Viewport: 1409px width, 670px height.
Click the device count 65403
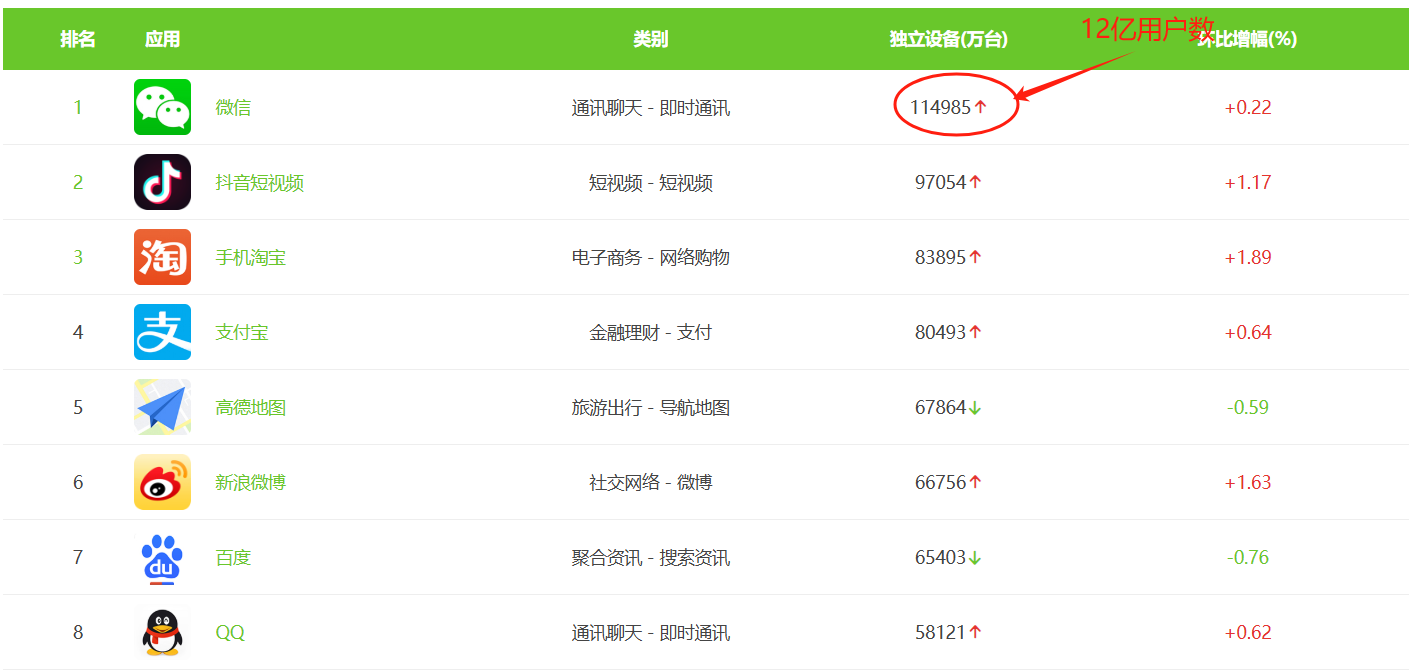[x=941, y=557]
